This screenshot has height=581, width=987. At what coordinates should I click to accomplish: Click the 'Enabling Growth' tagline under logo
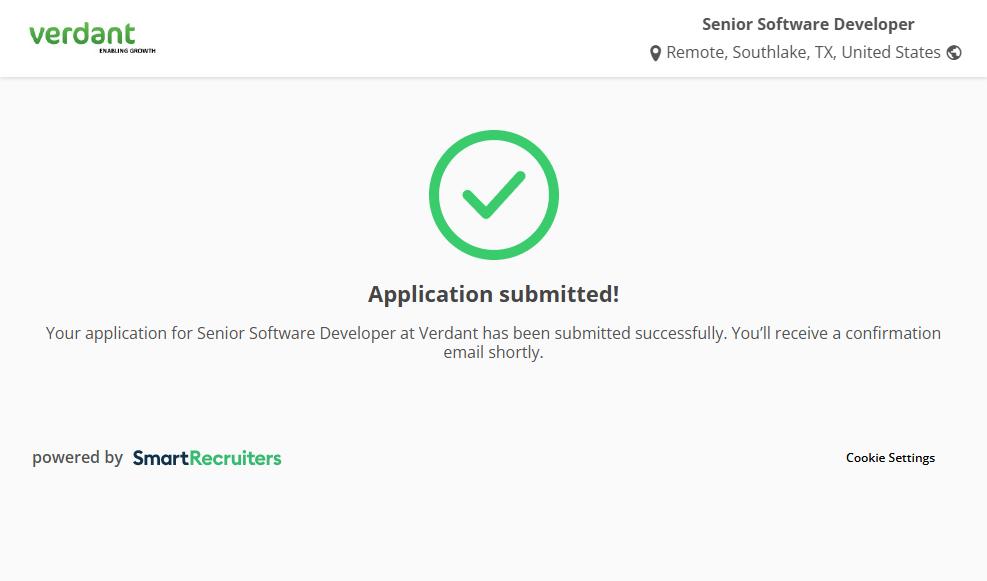tap(127, 50)
